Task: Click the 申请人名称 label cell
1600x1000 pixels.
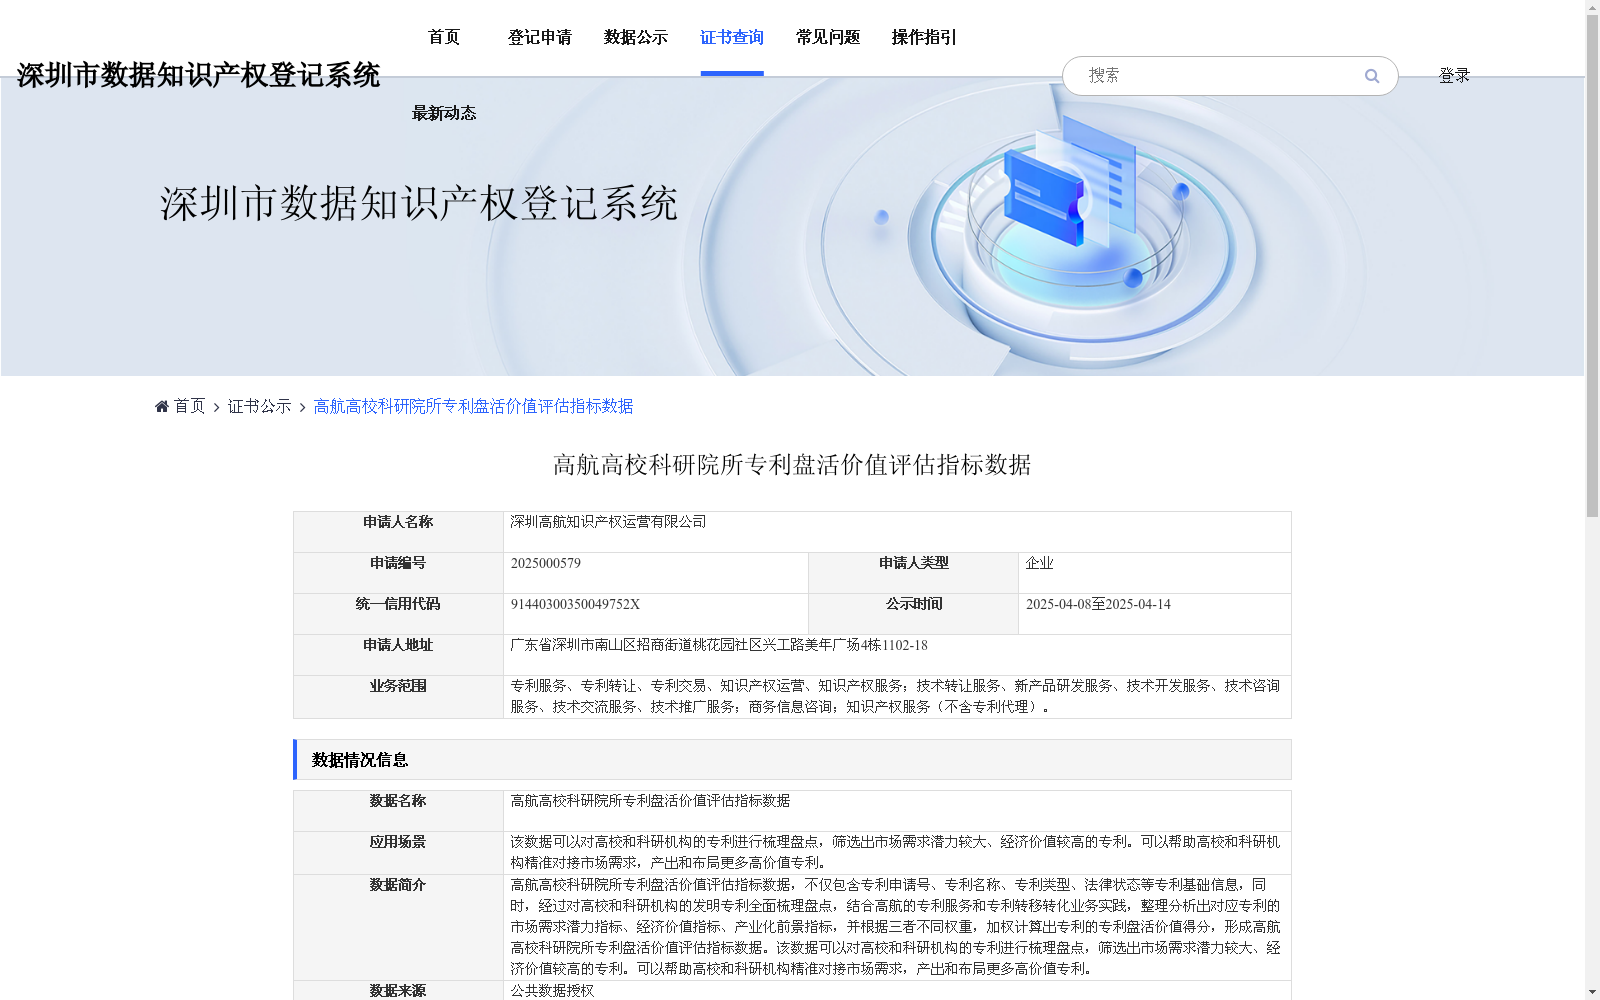Action: click(398, 532)
